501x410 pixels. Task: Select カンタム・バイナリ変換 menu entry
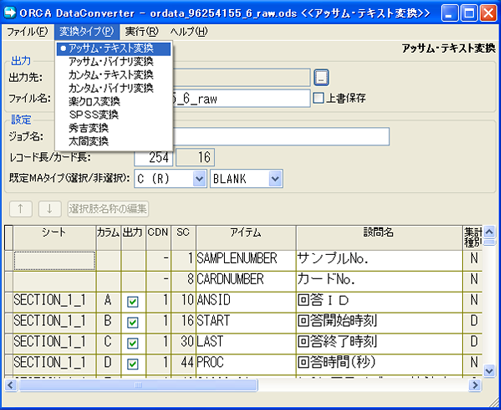114,89
